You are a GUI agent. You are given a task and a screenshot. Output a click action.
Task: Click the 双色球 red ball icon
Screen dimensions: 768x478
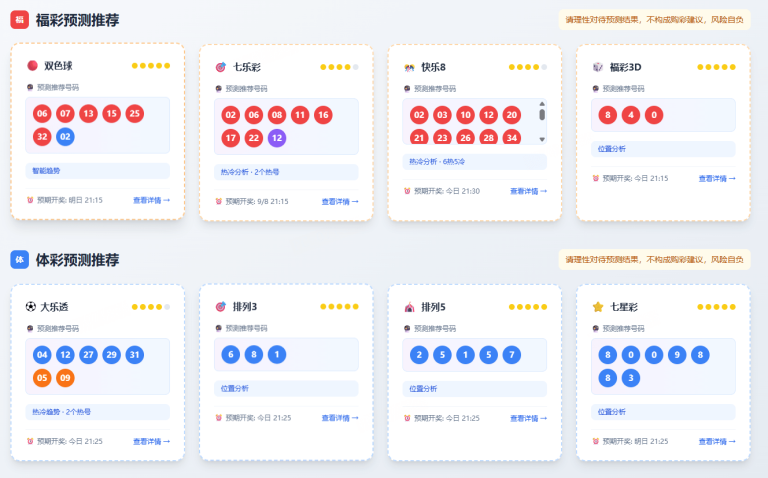tap(32, 66)
